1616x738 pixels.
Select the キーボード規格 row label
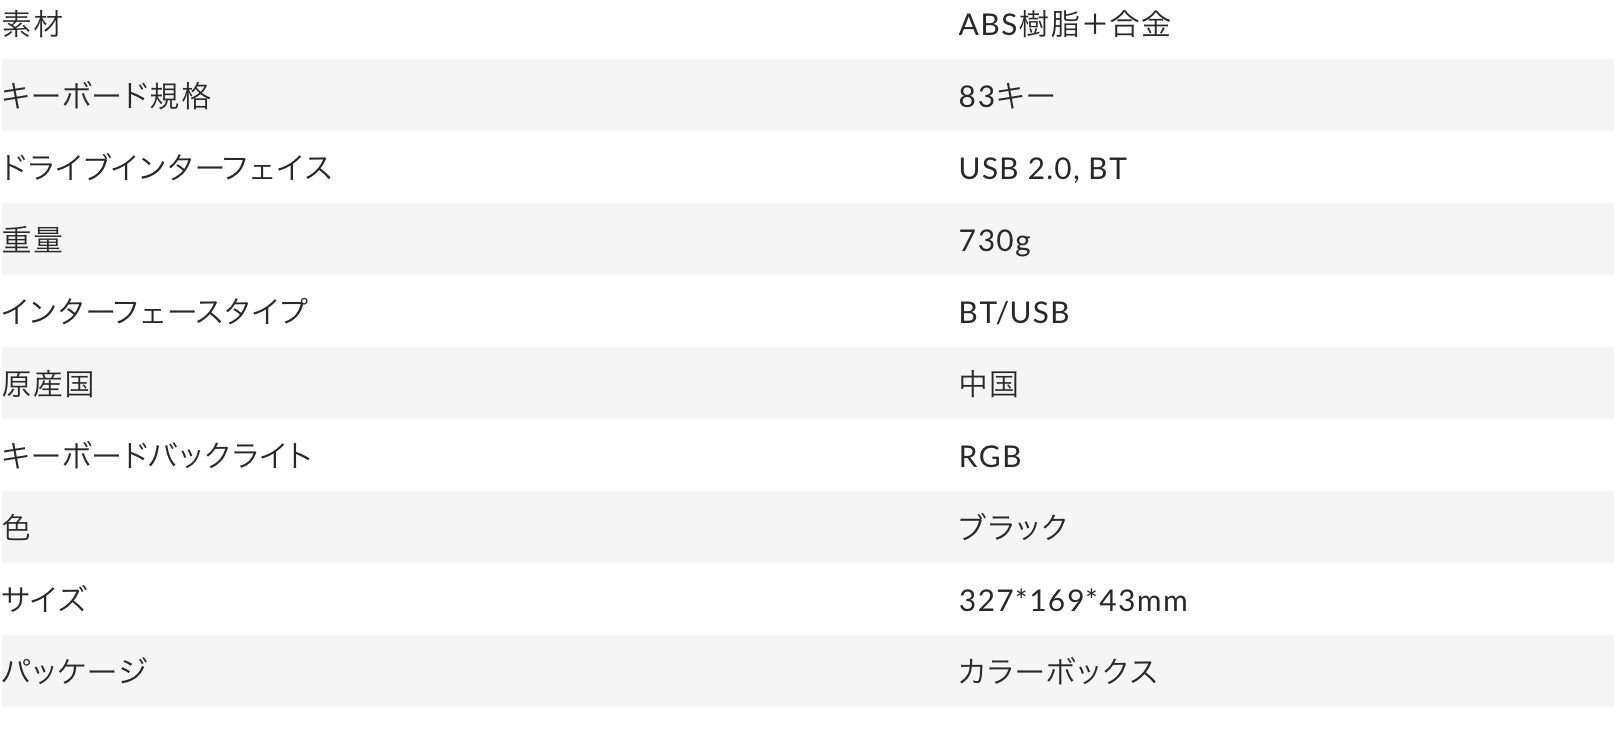point(106,96)
